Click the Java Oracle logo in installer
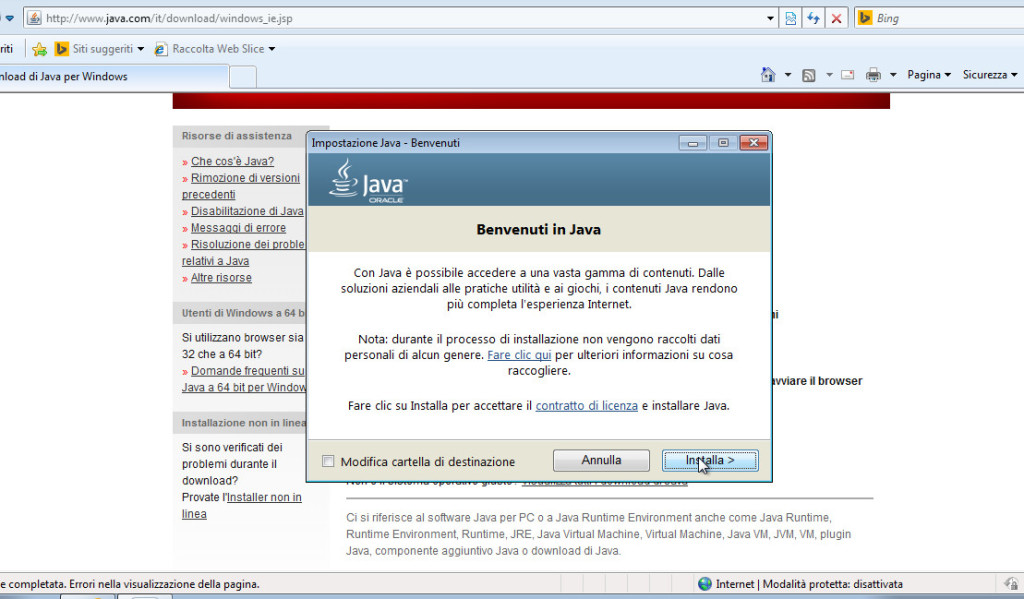The width and height of the screenshot is (1024, 599). point(368,180)
